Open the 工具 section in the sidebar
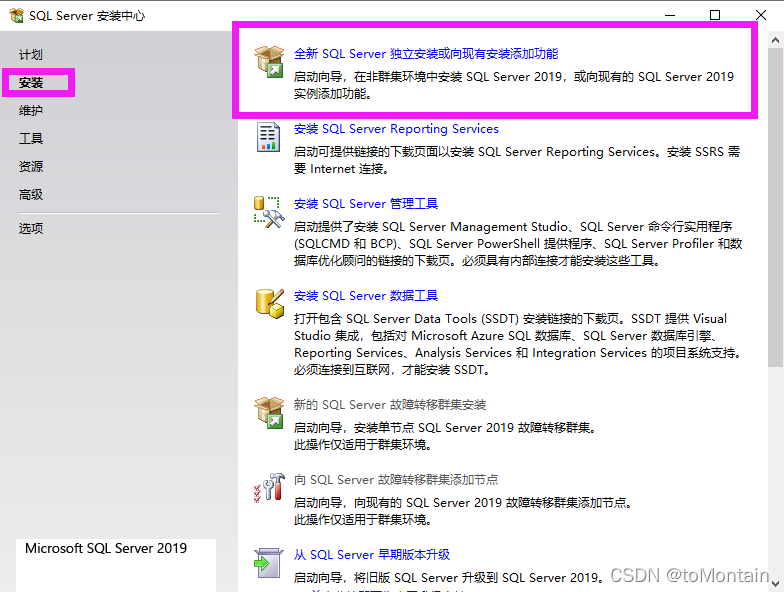 pyautogui.click(x=31, y=138)
